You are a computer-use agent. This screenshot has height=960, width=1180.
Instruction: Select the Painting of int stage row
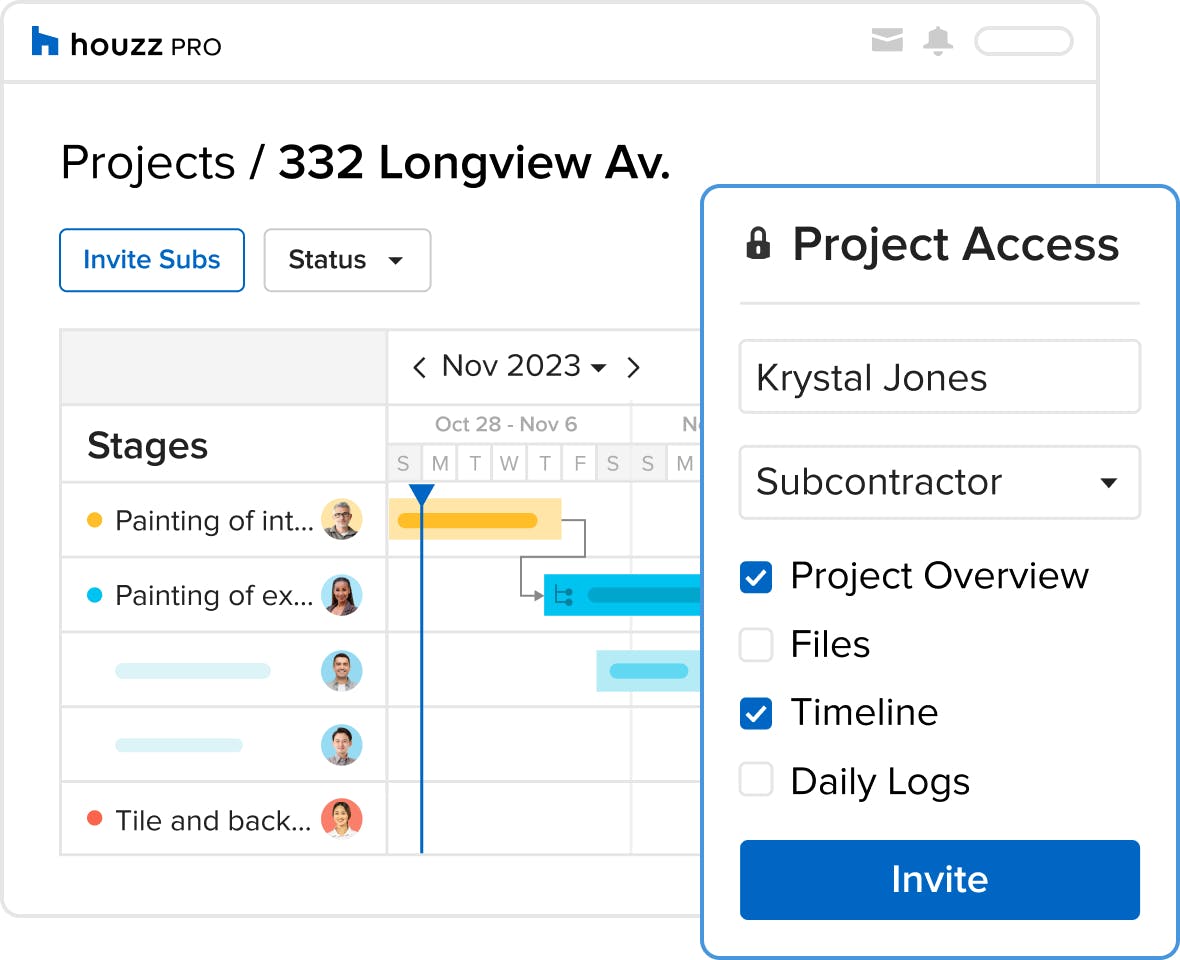click(213, 521)
